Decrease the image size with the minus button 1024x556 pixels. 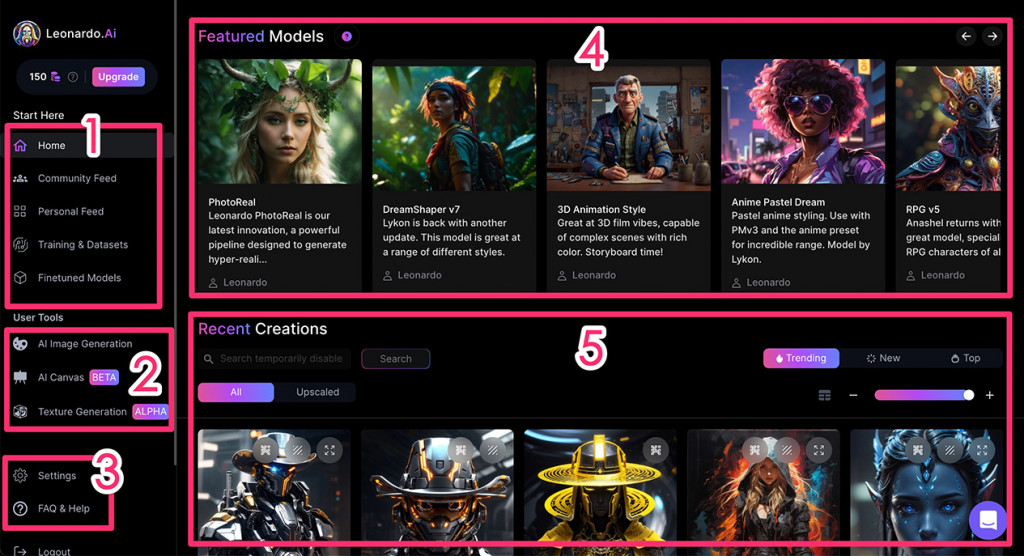853,395
